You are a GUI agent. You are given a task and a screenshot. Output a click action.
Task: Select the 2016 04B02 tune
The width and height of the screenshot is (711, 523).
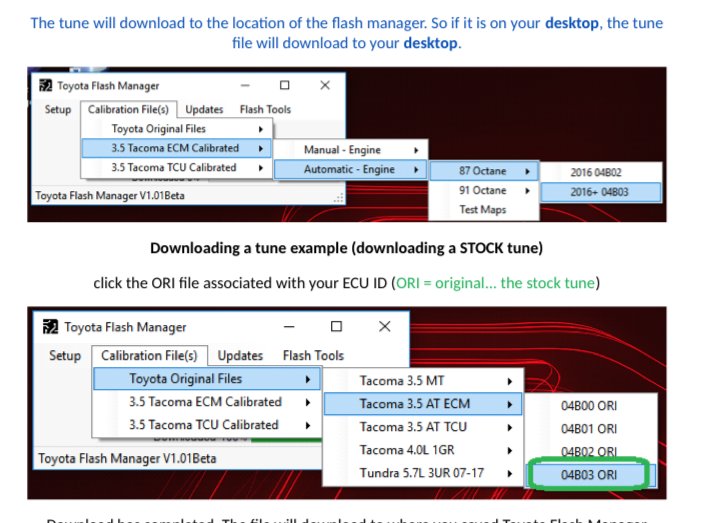[x=601, y=172]
